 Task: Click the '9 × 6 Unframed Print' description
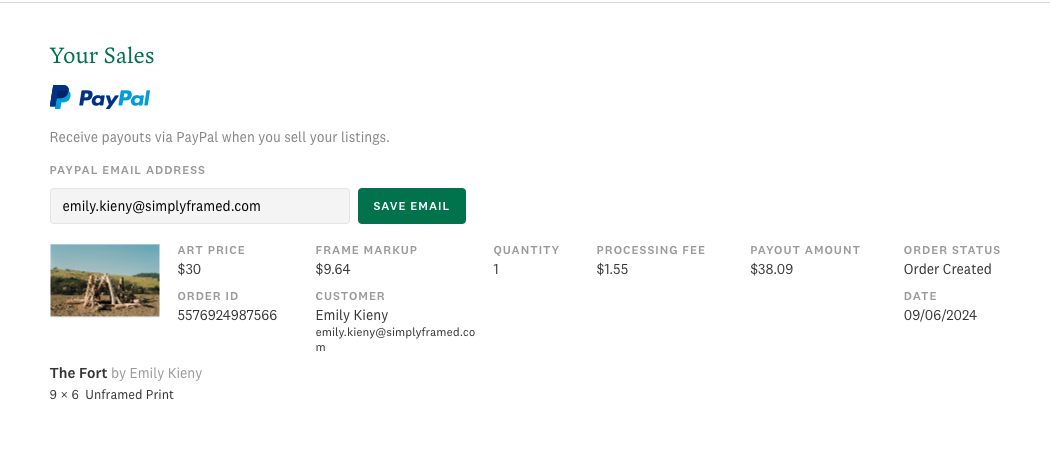coord(112,395)
